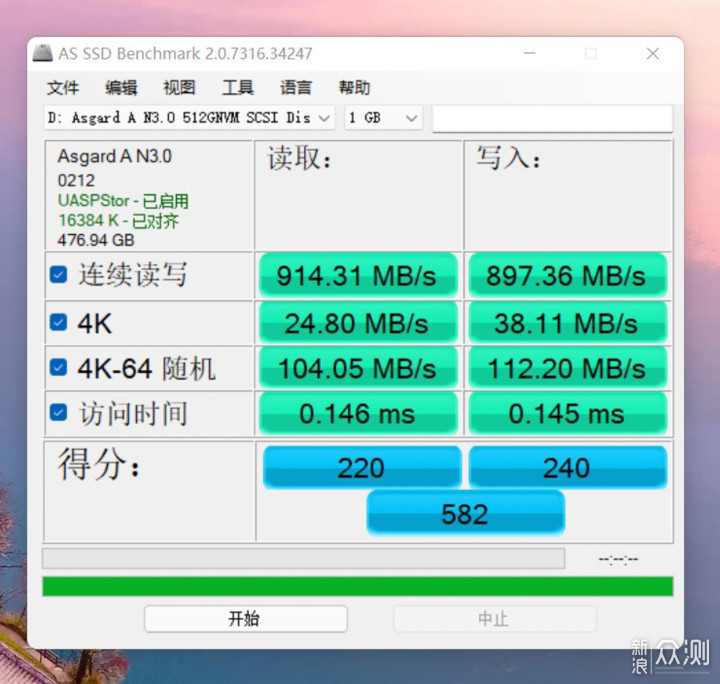The image size is (720, 684).
Task: Click the total score 582
Action: 465,513
